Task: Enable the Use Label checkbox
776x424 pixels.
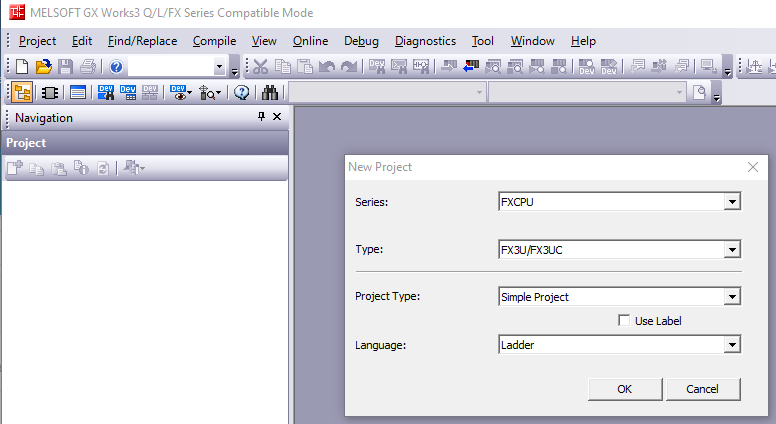Action: (624, 321)
